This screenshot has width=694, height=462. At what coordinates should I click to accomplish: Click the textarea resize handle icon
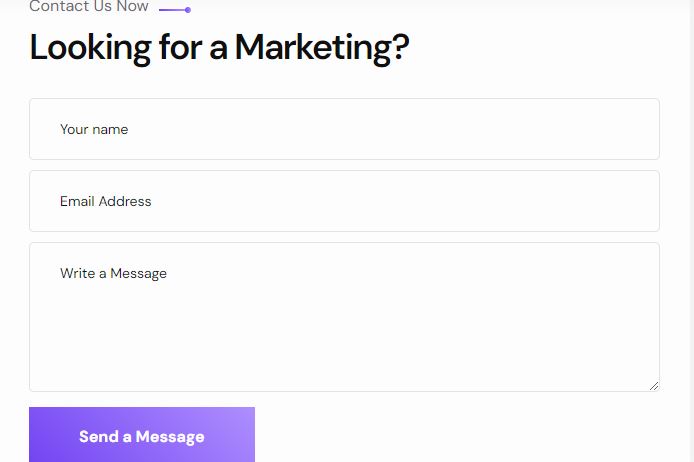(654, 386)
